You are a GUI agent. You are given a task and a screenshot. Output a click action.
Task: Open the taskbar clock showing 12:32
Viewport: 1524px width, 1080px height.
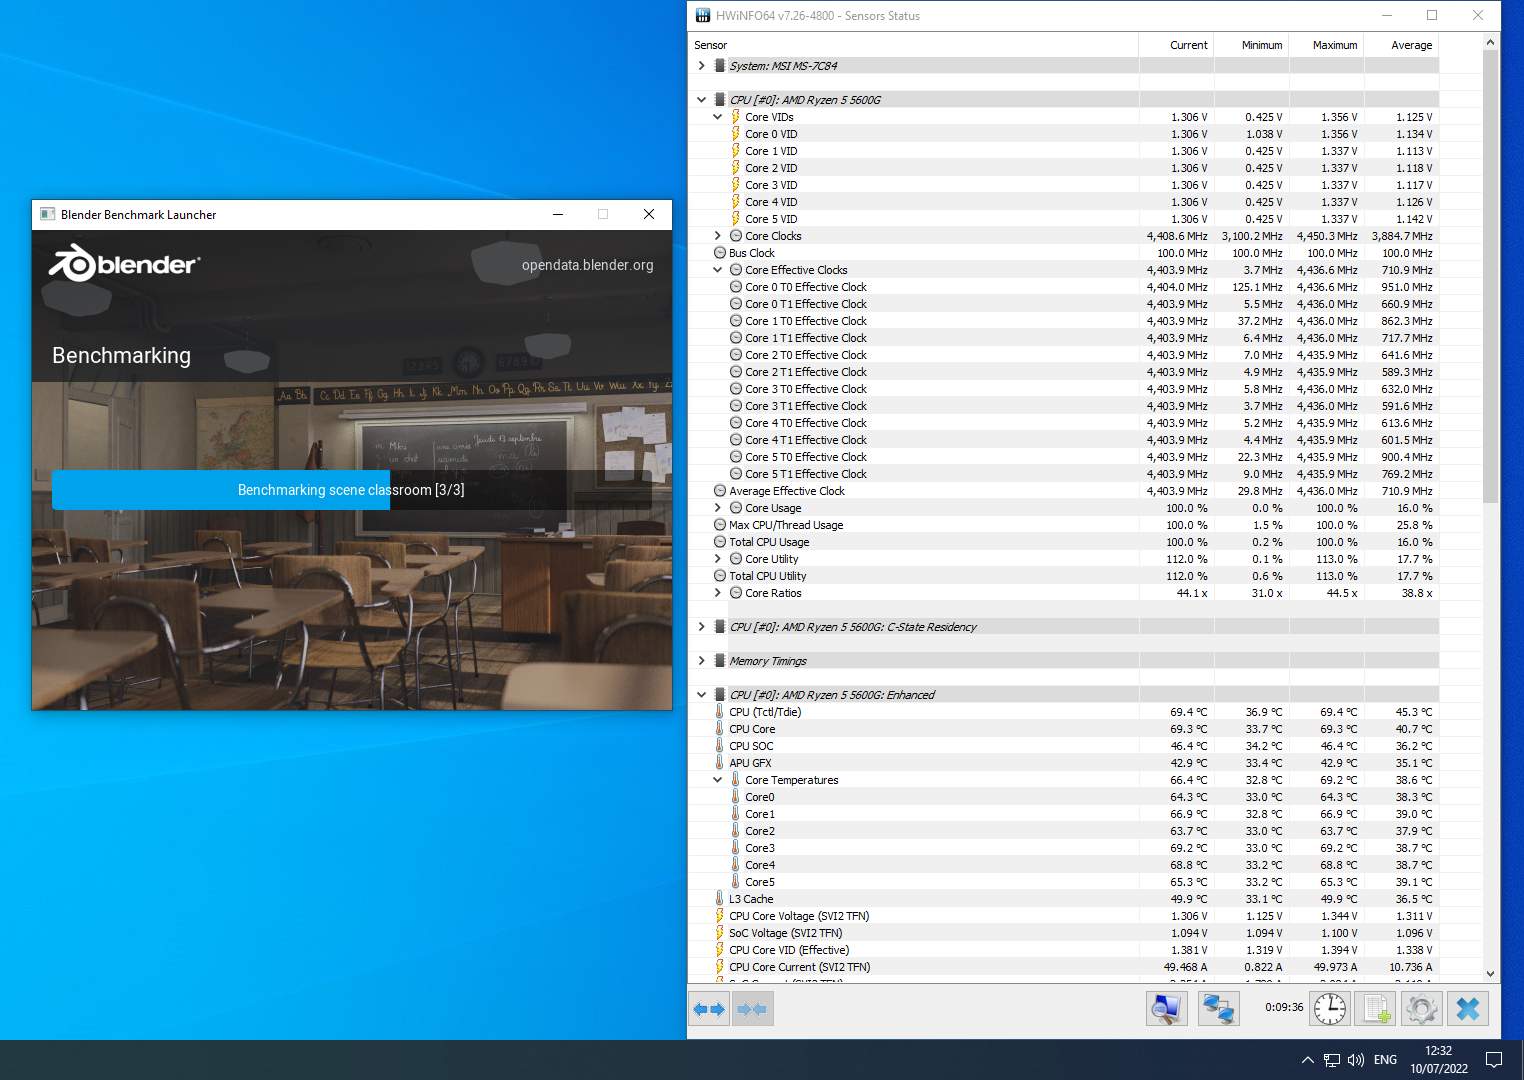(x=1439, y=1060)
